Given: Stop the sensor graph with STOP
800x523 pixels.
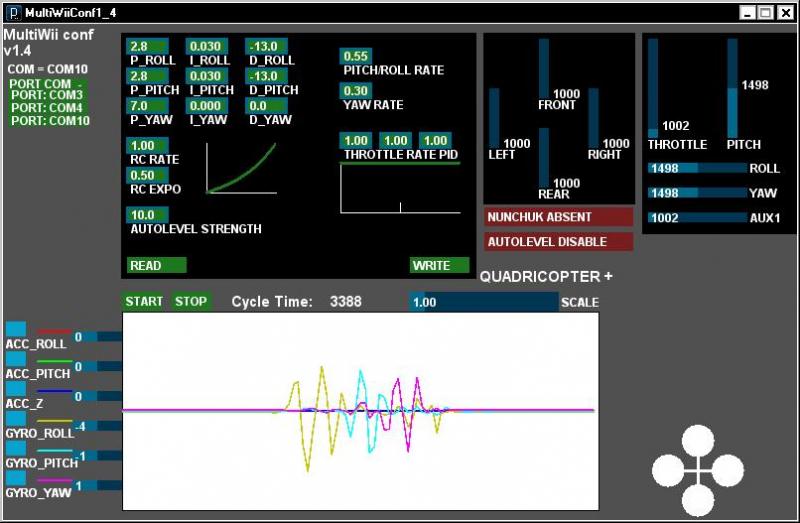Looking at the screenshot, I should [191, 301].
